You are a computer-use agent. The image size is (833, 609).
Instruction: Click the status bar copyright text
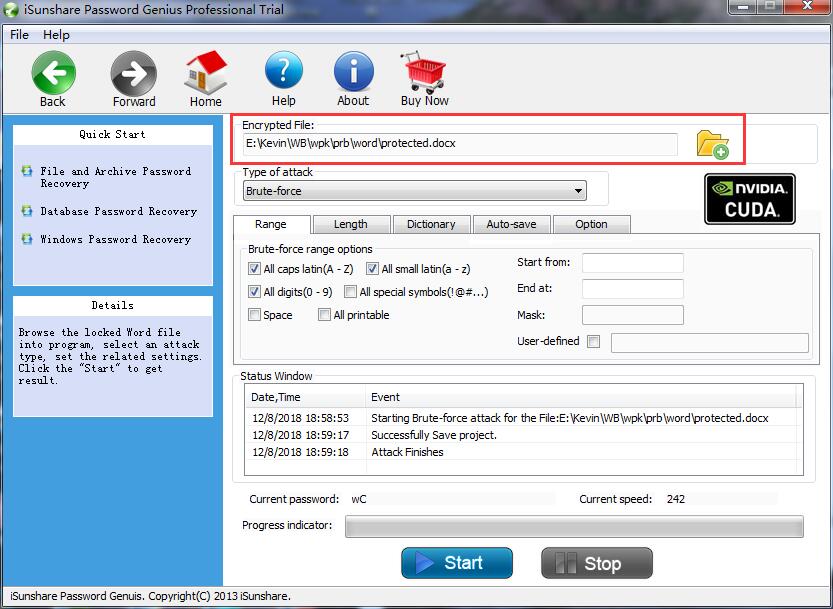(150, 596)
